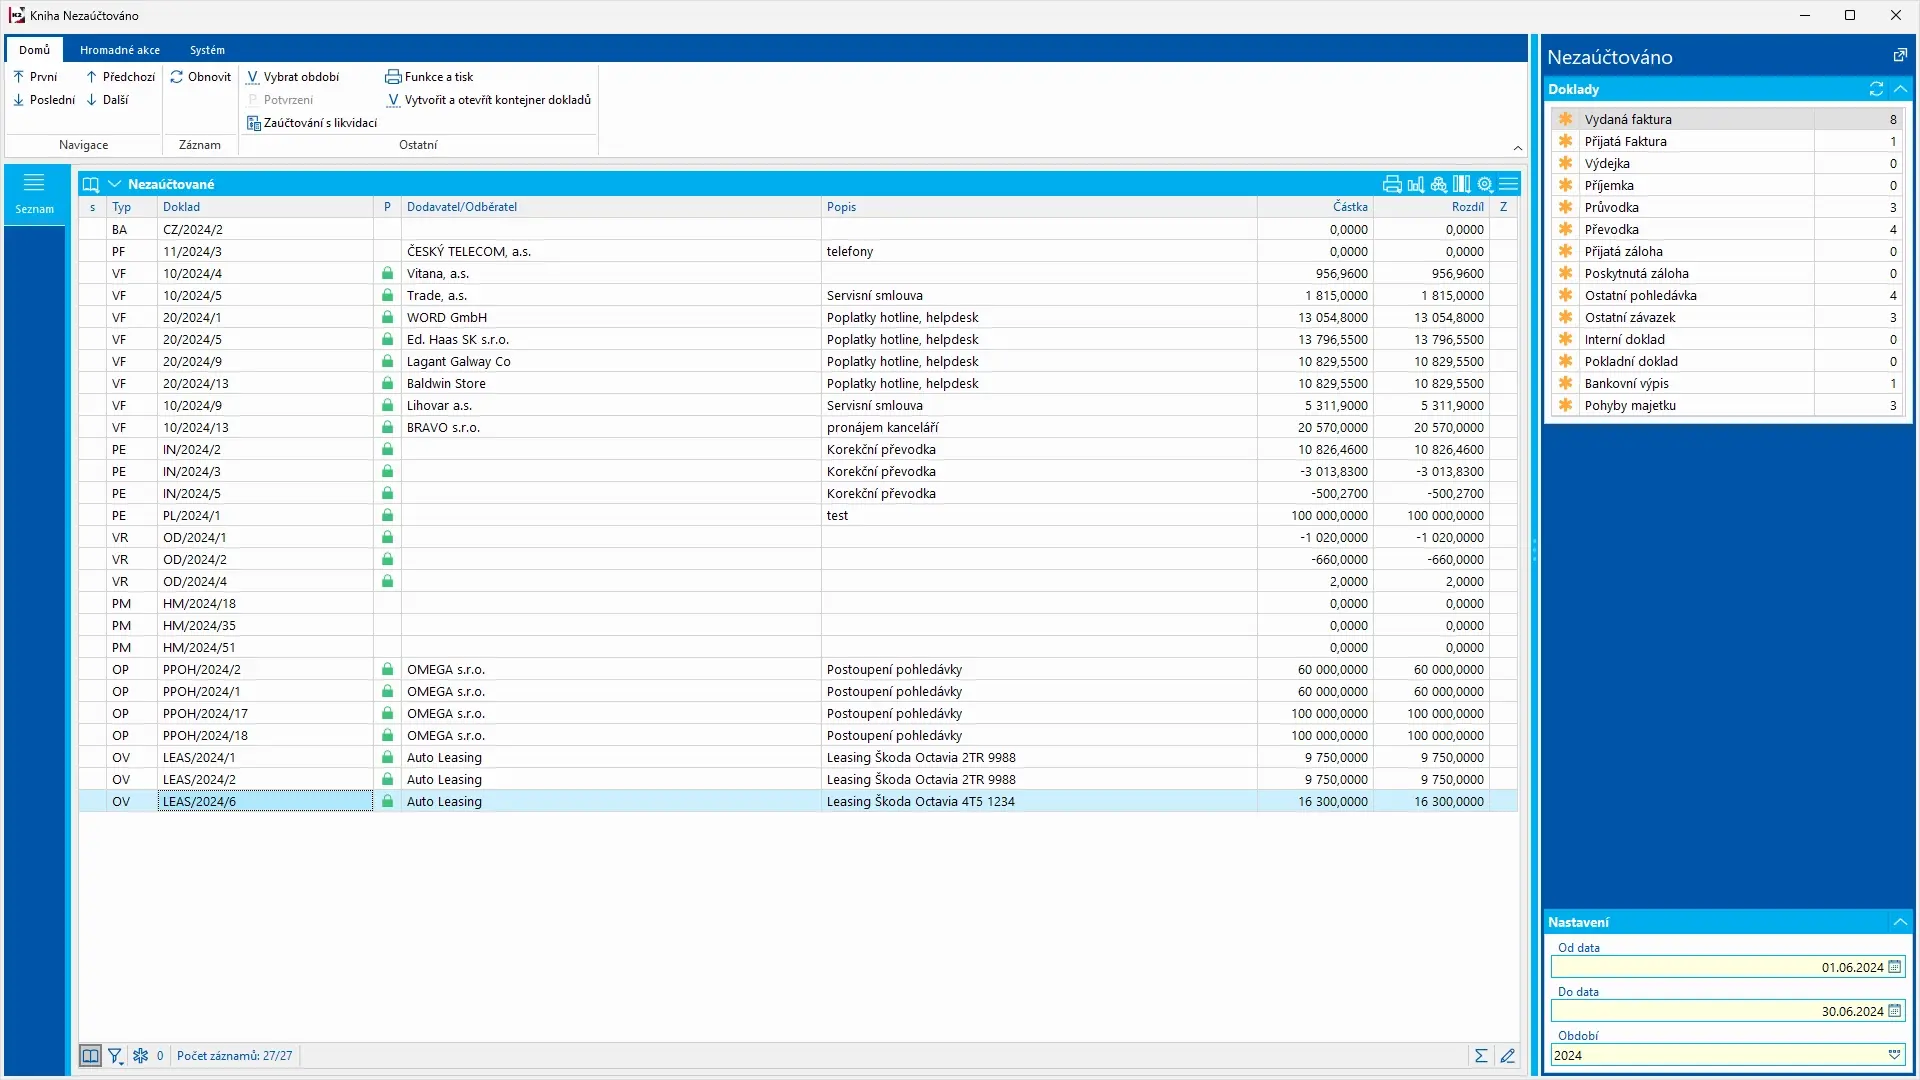Screen dimensions: 1920x1080
Task: Pop out the Nezaúčtováno panel
Action: point(1900,56)
